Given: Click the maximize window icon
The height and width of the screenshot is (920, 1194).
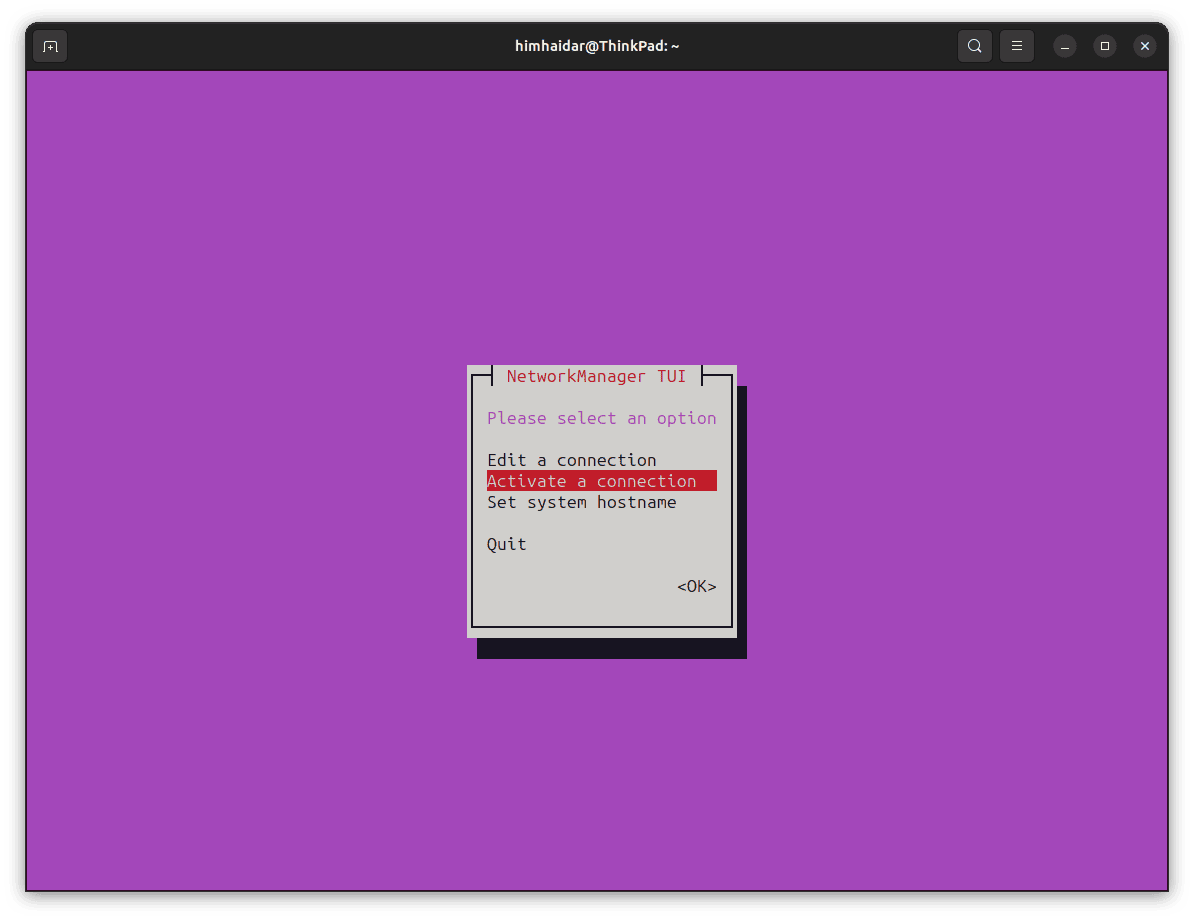Looking at the screenshot, I should [1104, 46].
